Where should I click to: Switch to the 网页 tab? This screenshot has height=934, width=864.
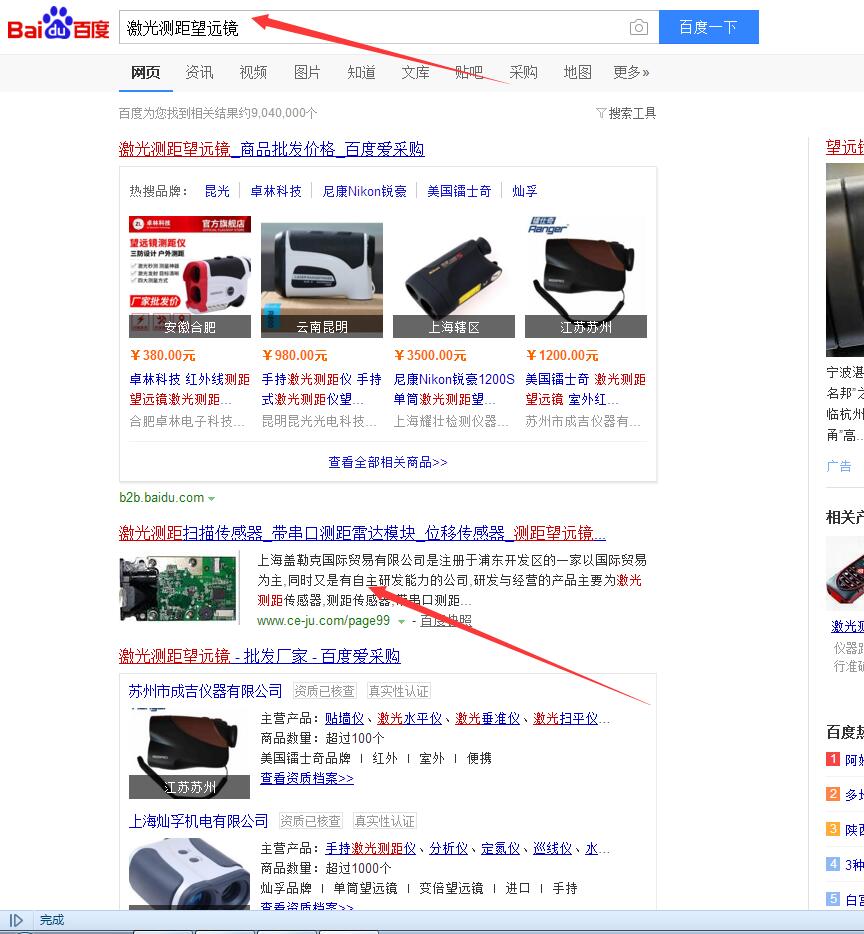tap(145, 73)
